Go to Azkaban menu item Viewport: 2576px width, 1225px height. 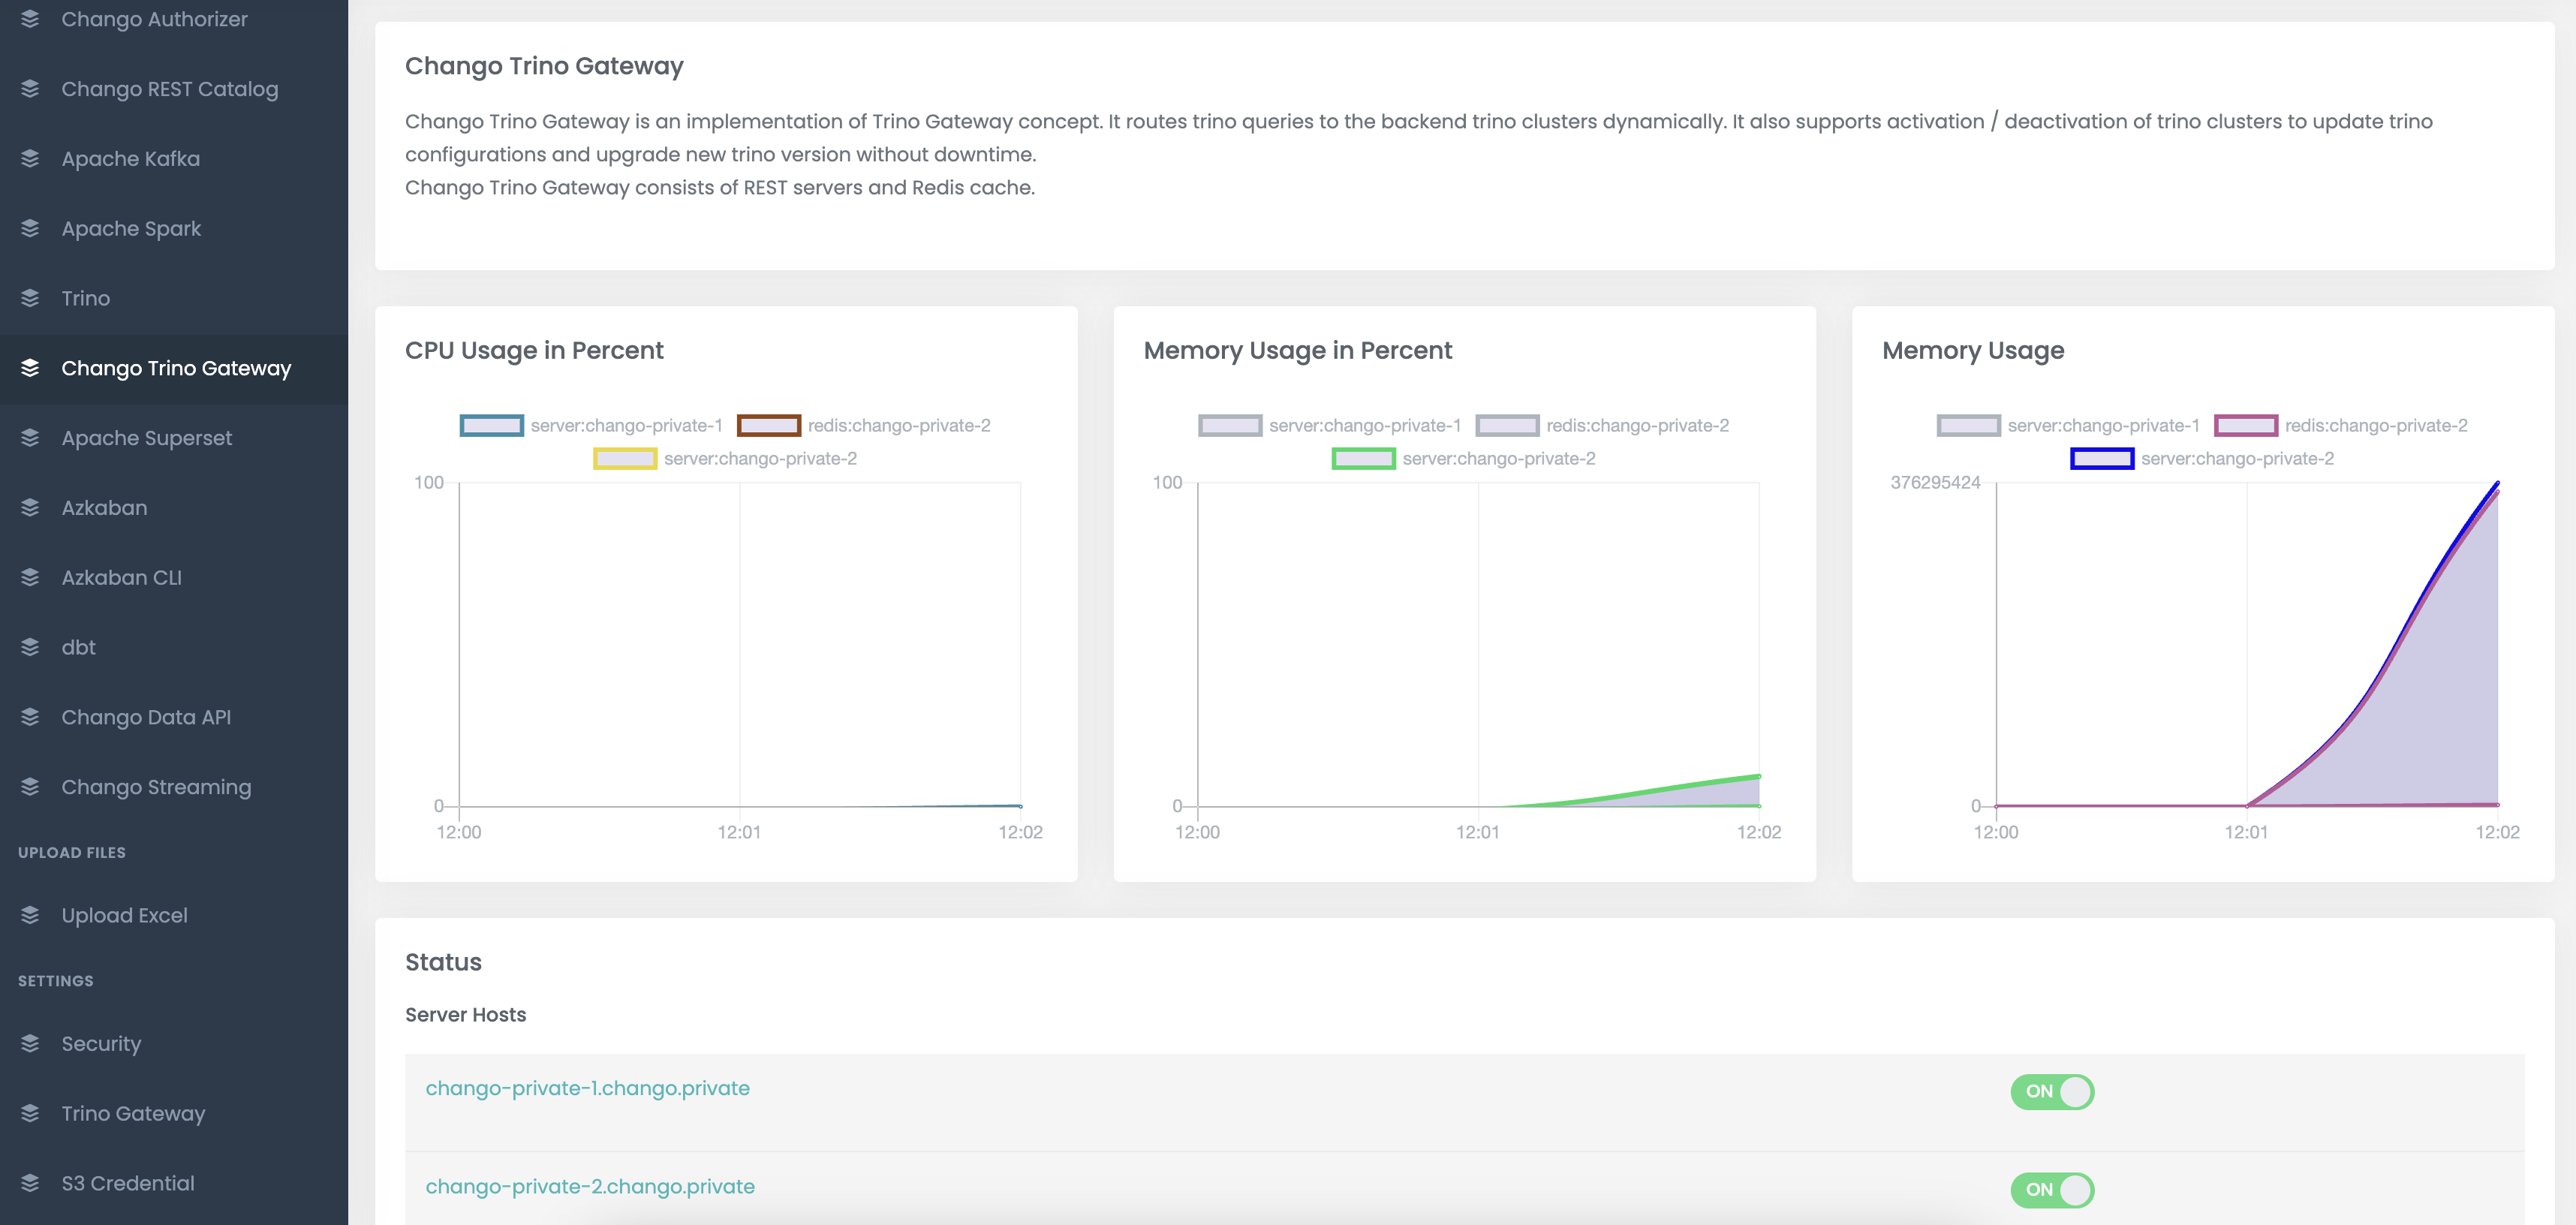pyautogui.click(x=174, y=508)
